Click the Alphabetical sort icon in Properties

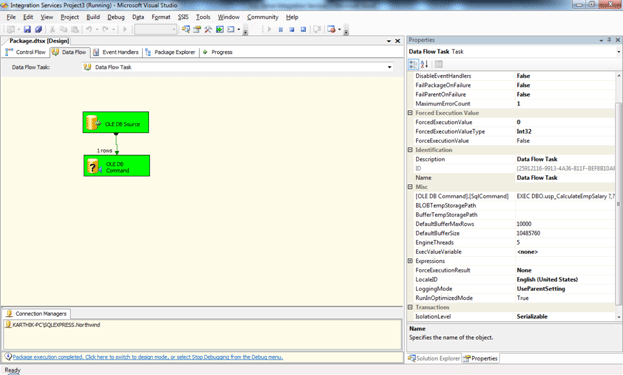(424, 64)
